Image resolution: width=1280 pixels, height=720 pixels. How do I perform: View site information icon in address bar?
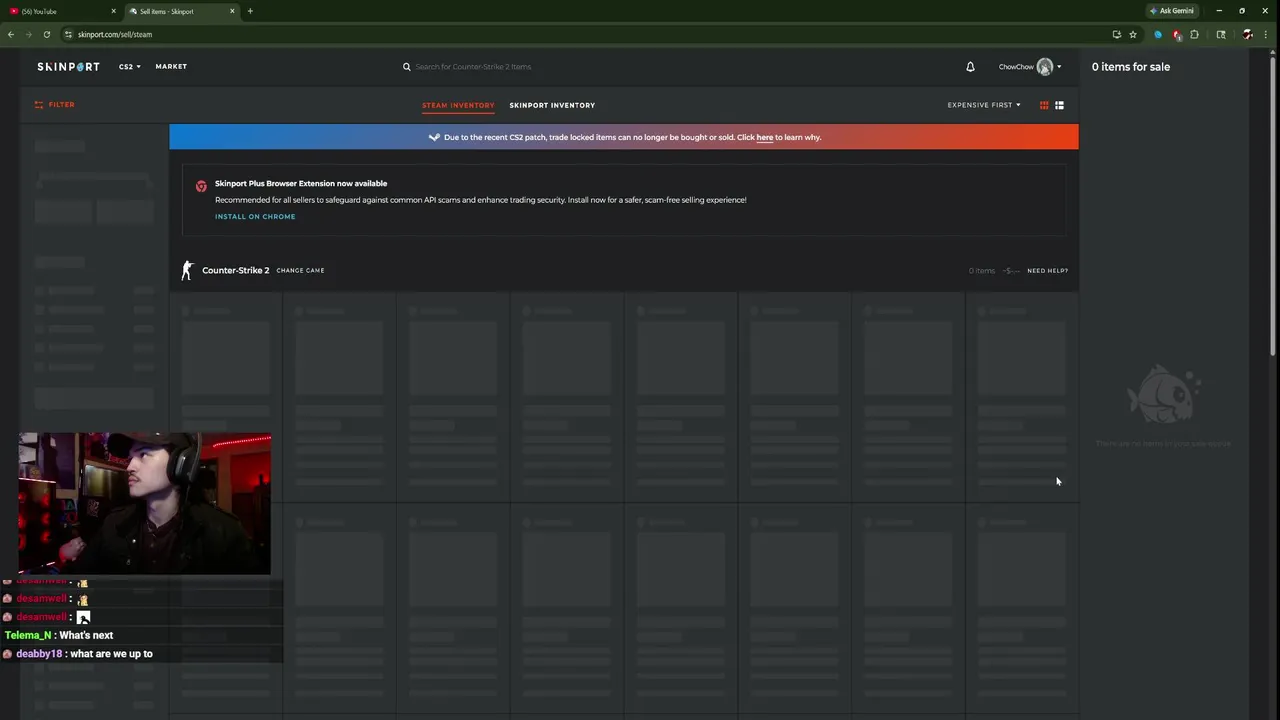pos(68,34)
